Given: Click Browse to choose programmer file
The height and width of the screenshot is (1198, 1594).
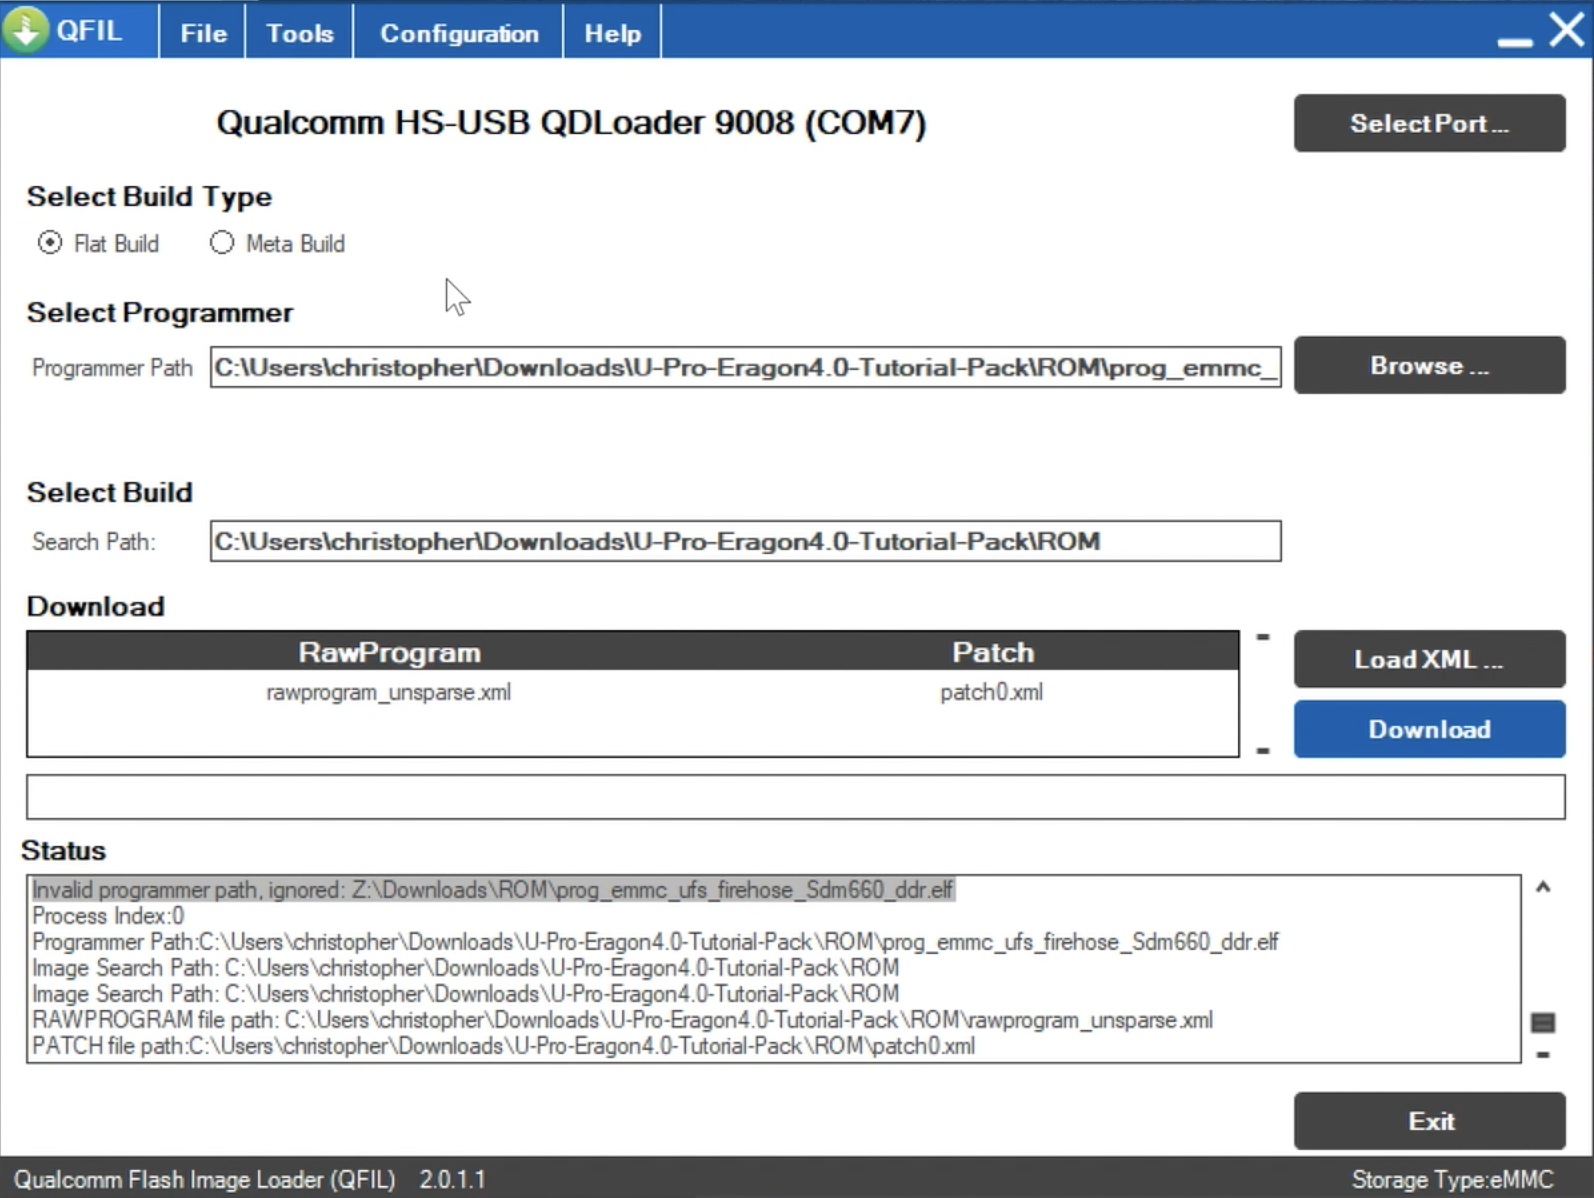Looking at the screenshot, I should click(x=1429, y=365).
